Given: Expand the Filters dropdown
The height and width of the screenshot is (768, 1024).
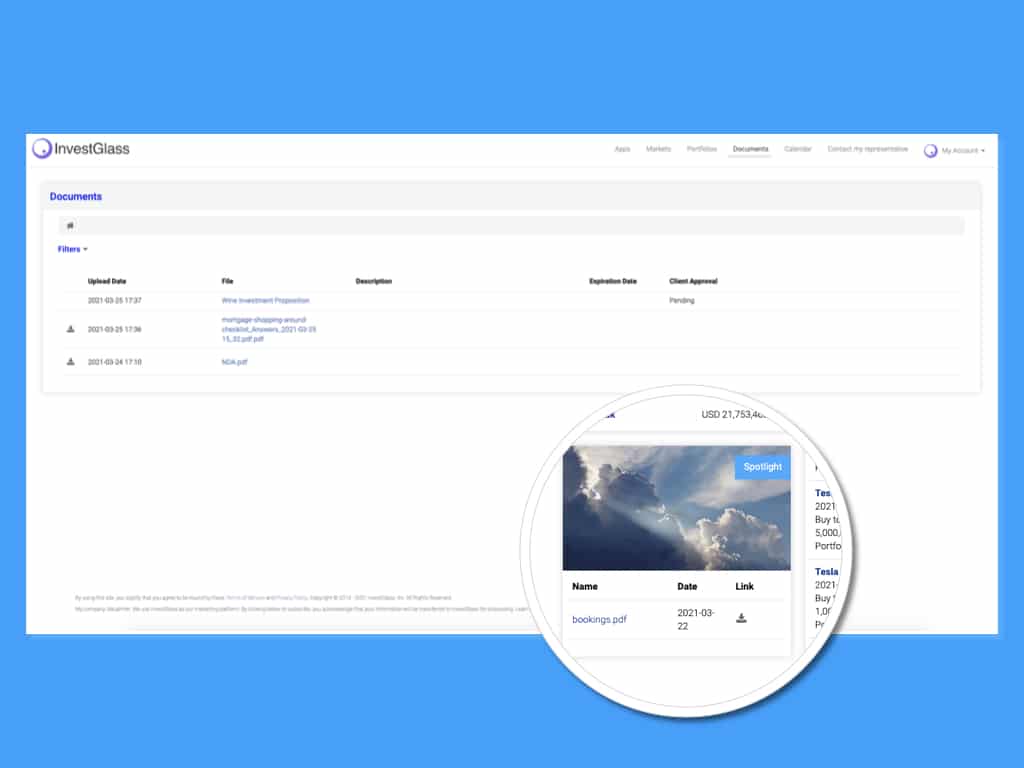Looking at the screenshot, I should tap(72, 249).
